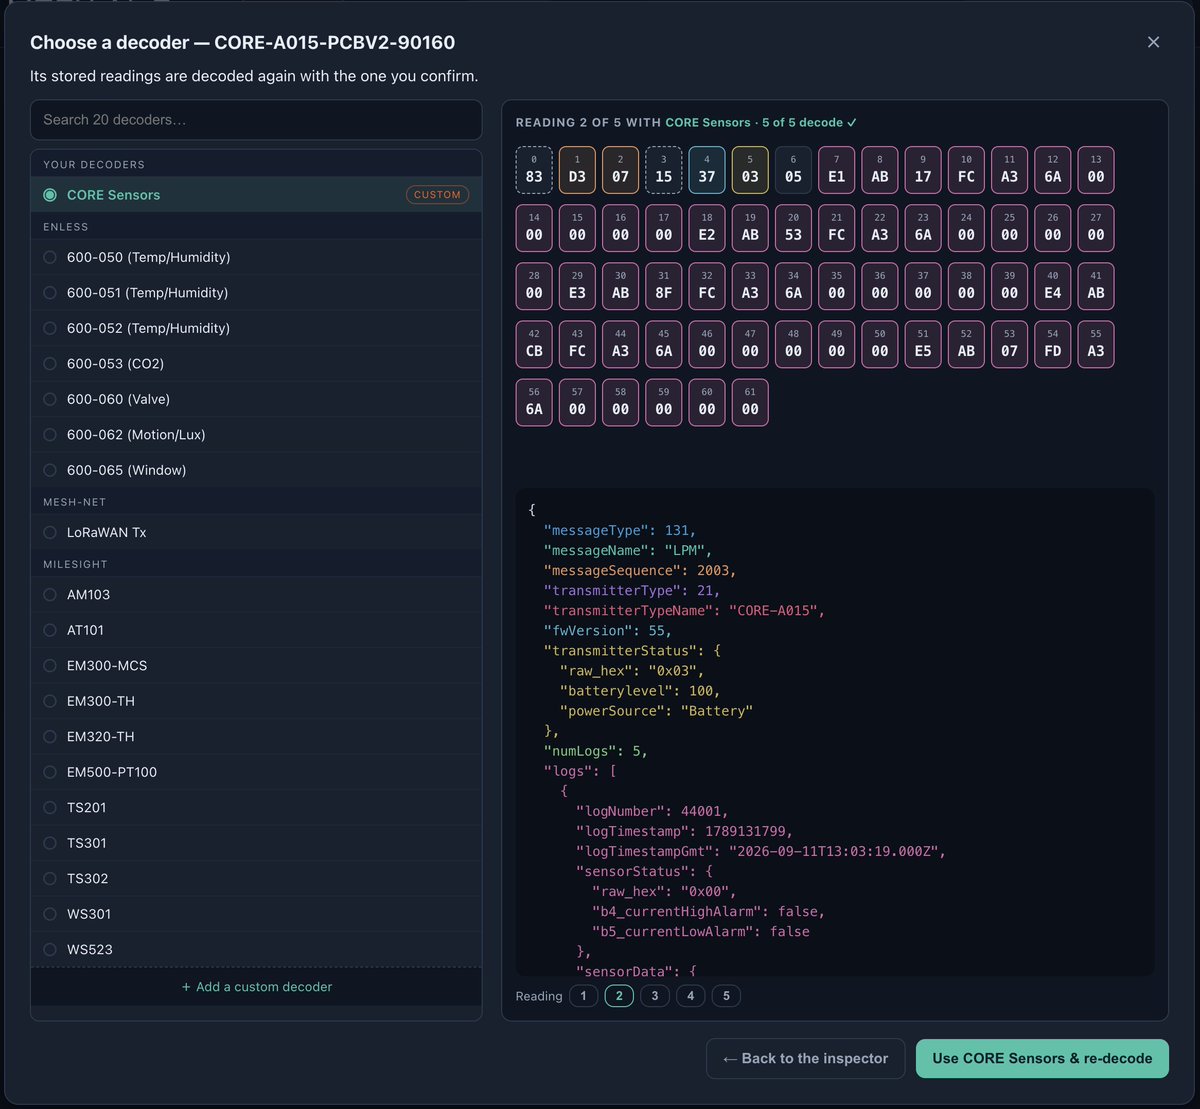This screenshot has width=1200, height=1109.
Task: Select the TS301 decoder
Action: pyautogui.click(x=256, y=843)
